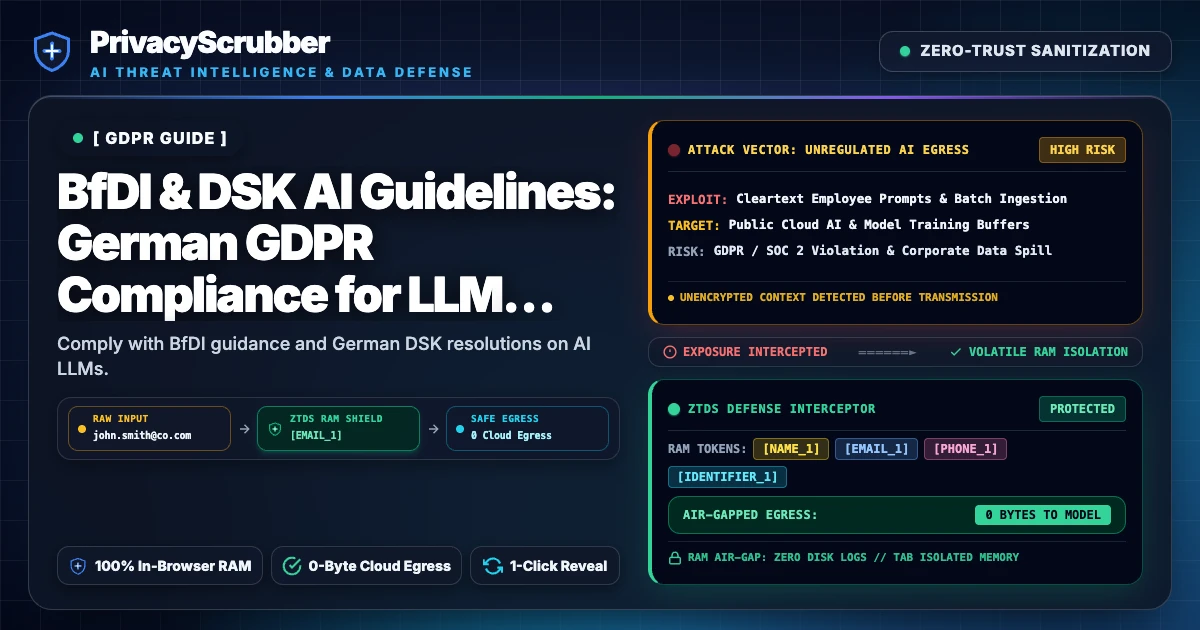
Task: Click 'RAM Air-Gap: Zero Disk Logs' footer text
Action: pos(854,557)
